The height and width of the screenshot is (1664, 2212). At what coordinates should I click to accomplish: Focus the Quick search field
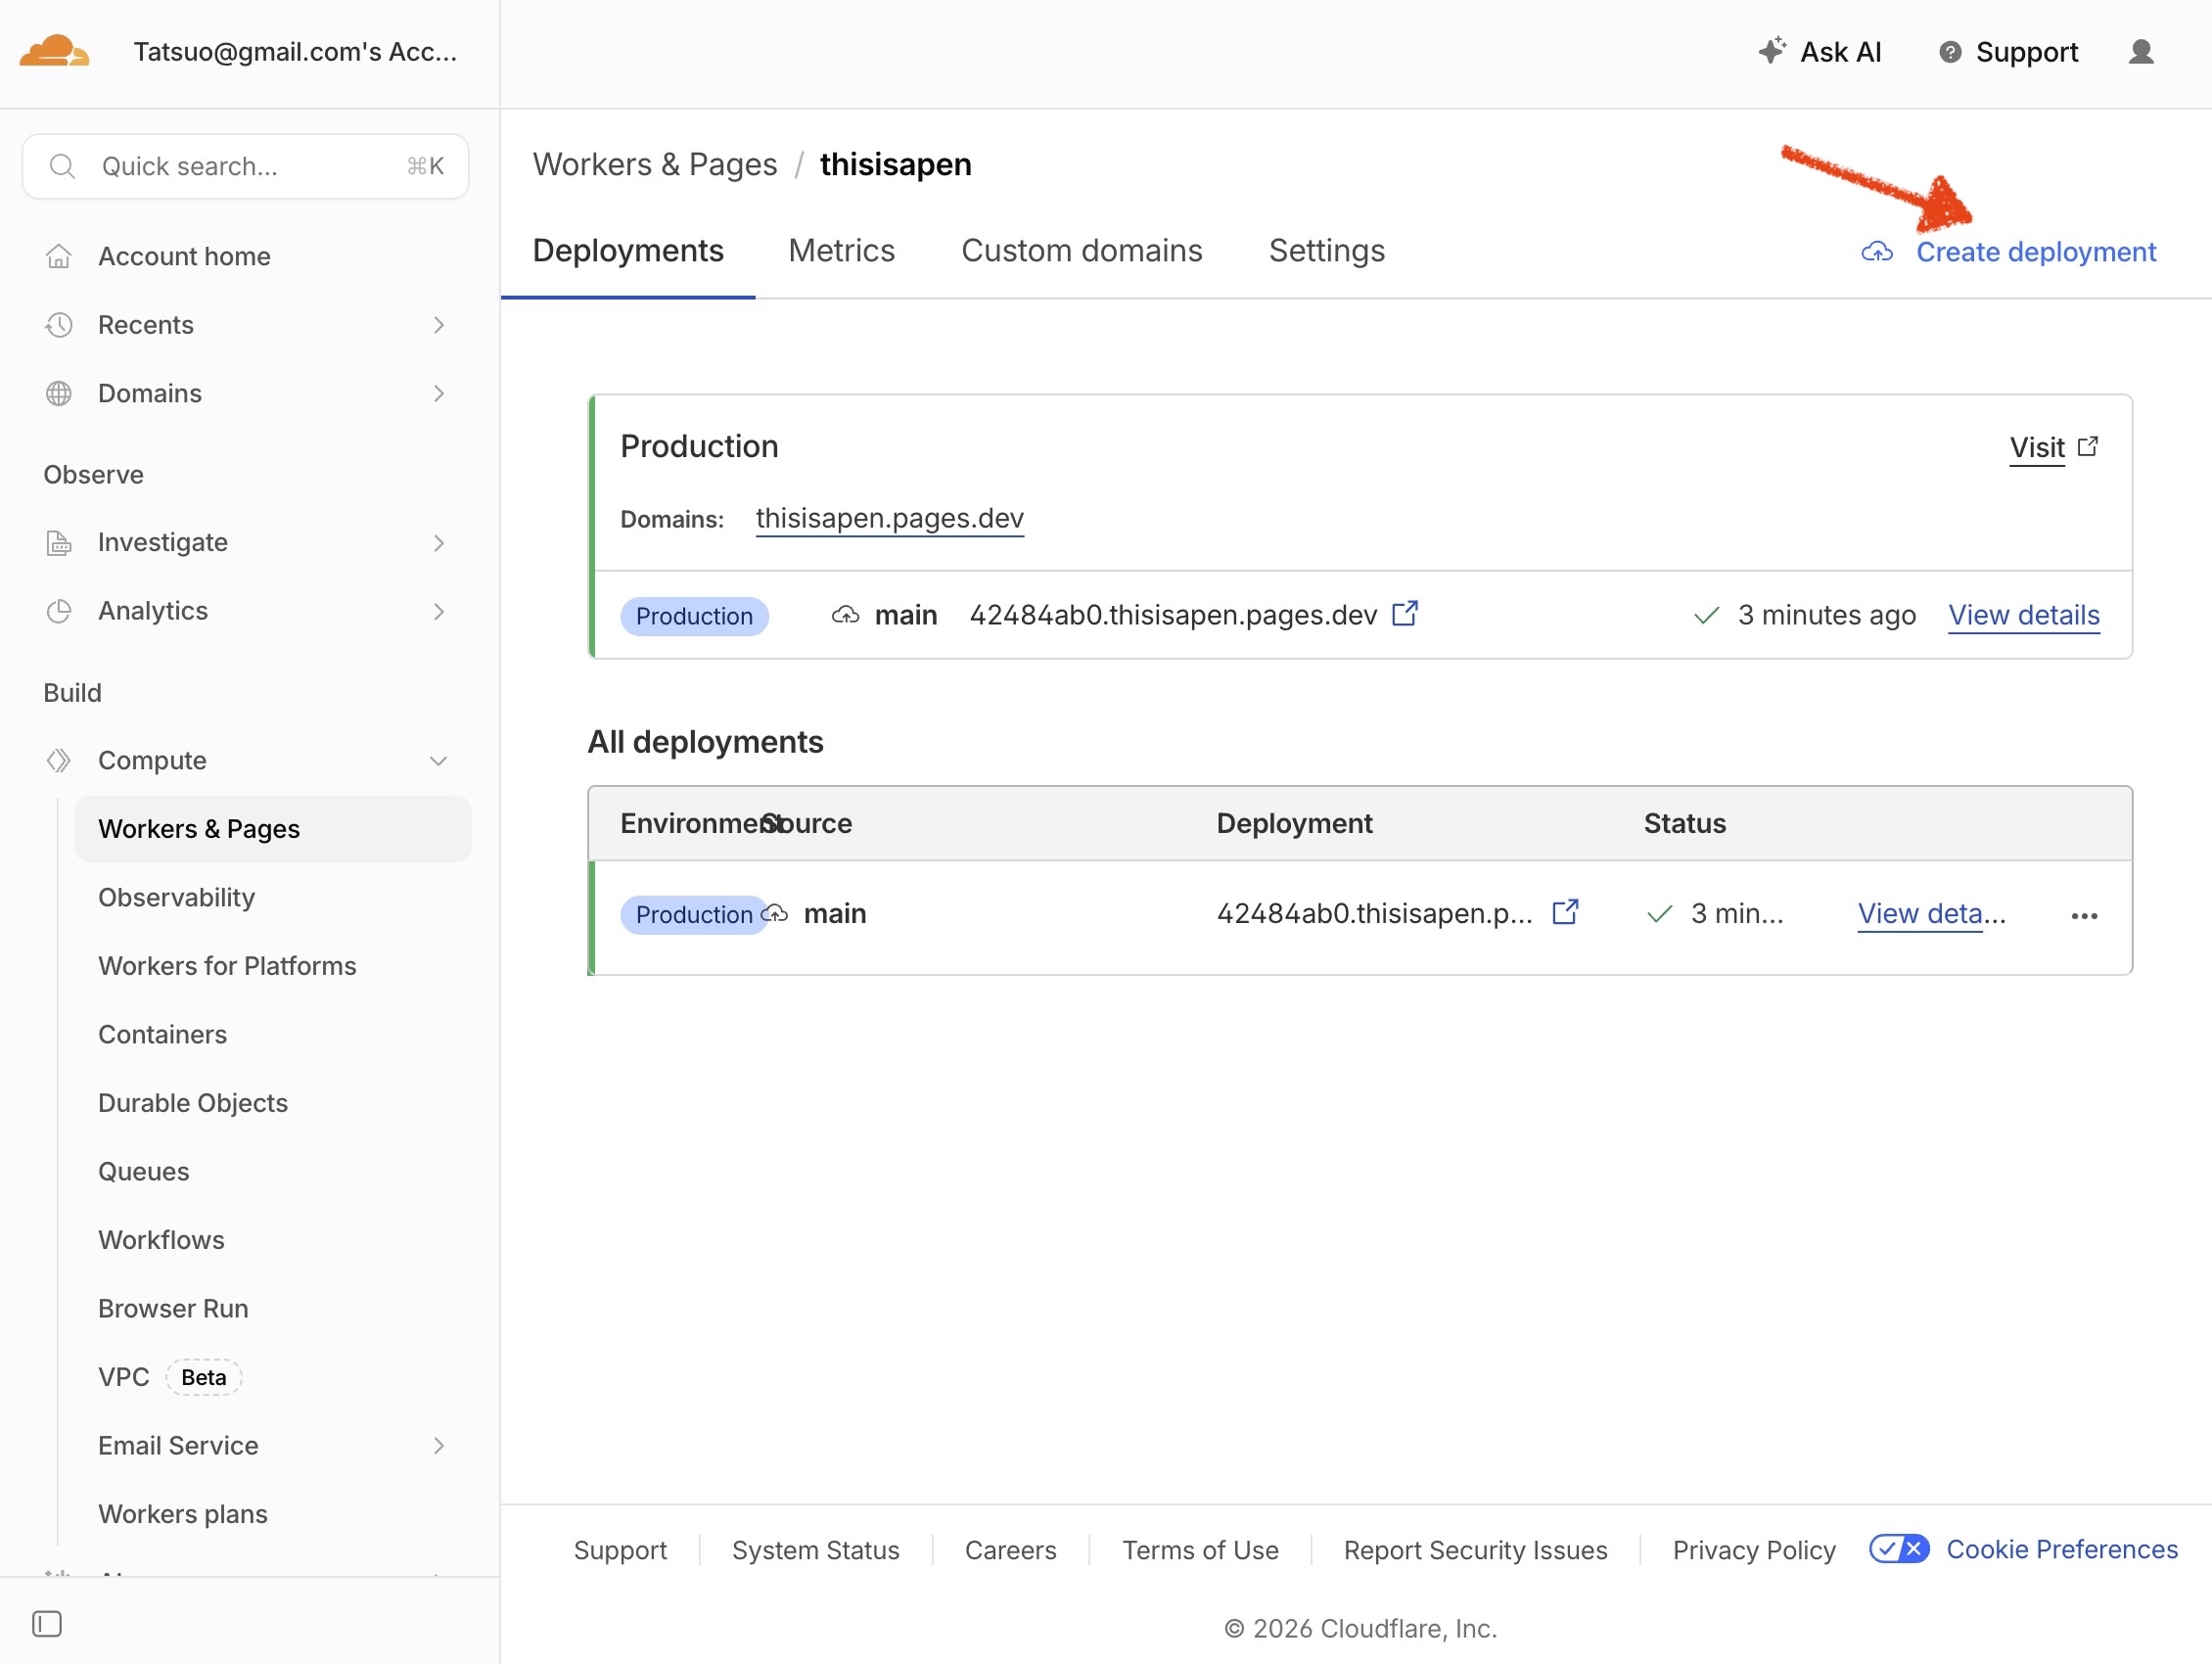[245, 166]
